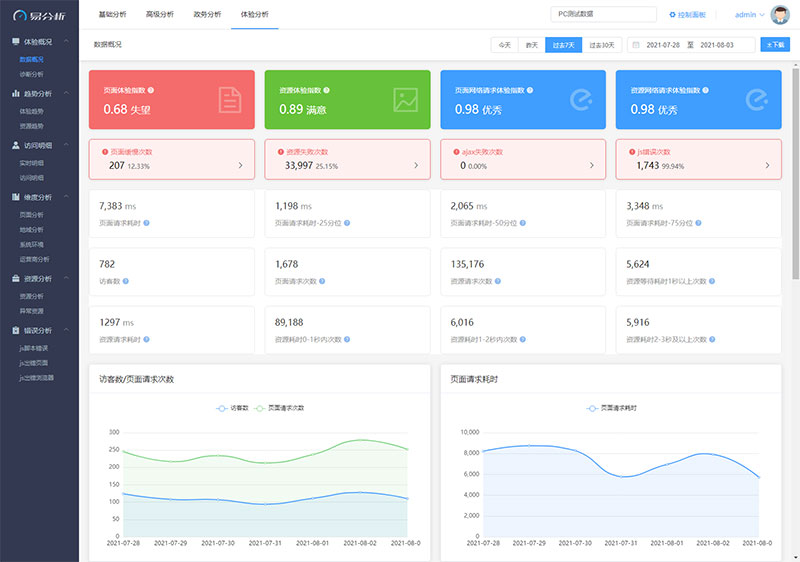Click the admin user avatar
800x562 pixels.
780,15
